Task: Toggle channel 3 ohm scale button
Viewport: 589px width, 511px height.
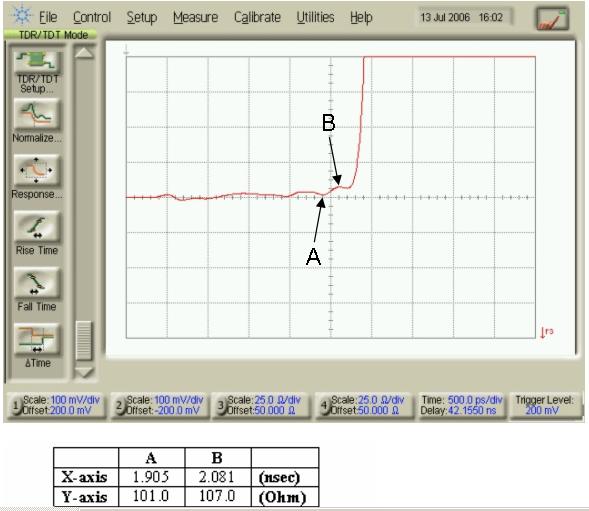Action: [261, 405]
